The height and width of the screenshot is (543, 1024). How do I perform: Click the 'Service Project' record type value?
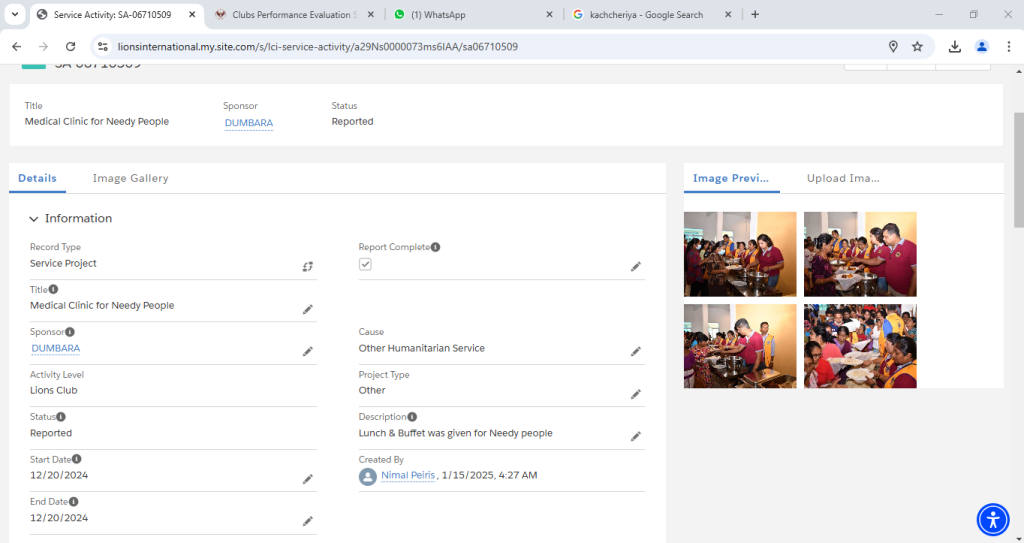pyautogui.click(x=63, y=263)
